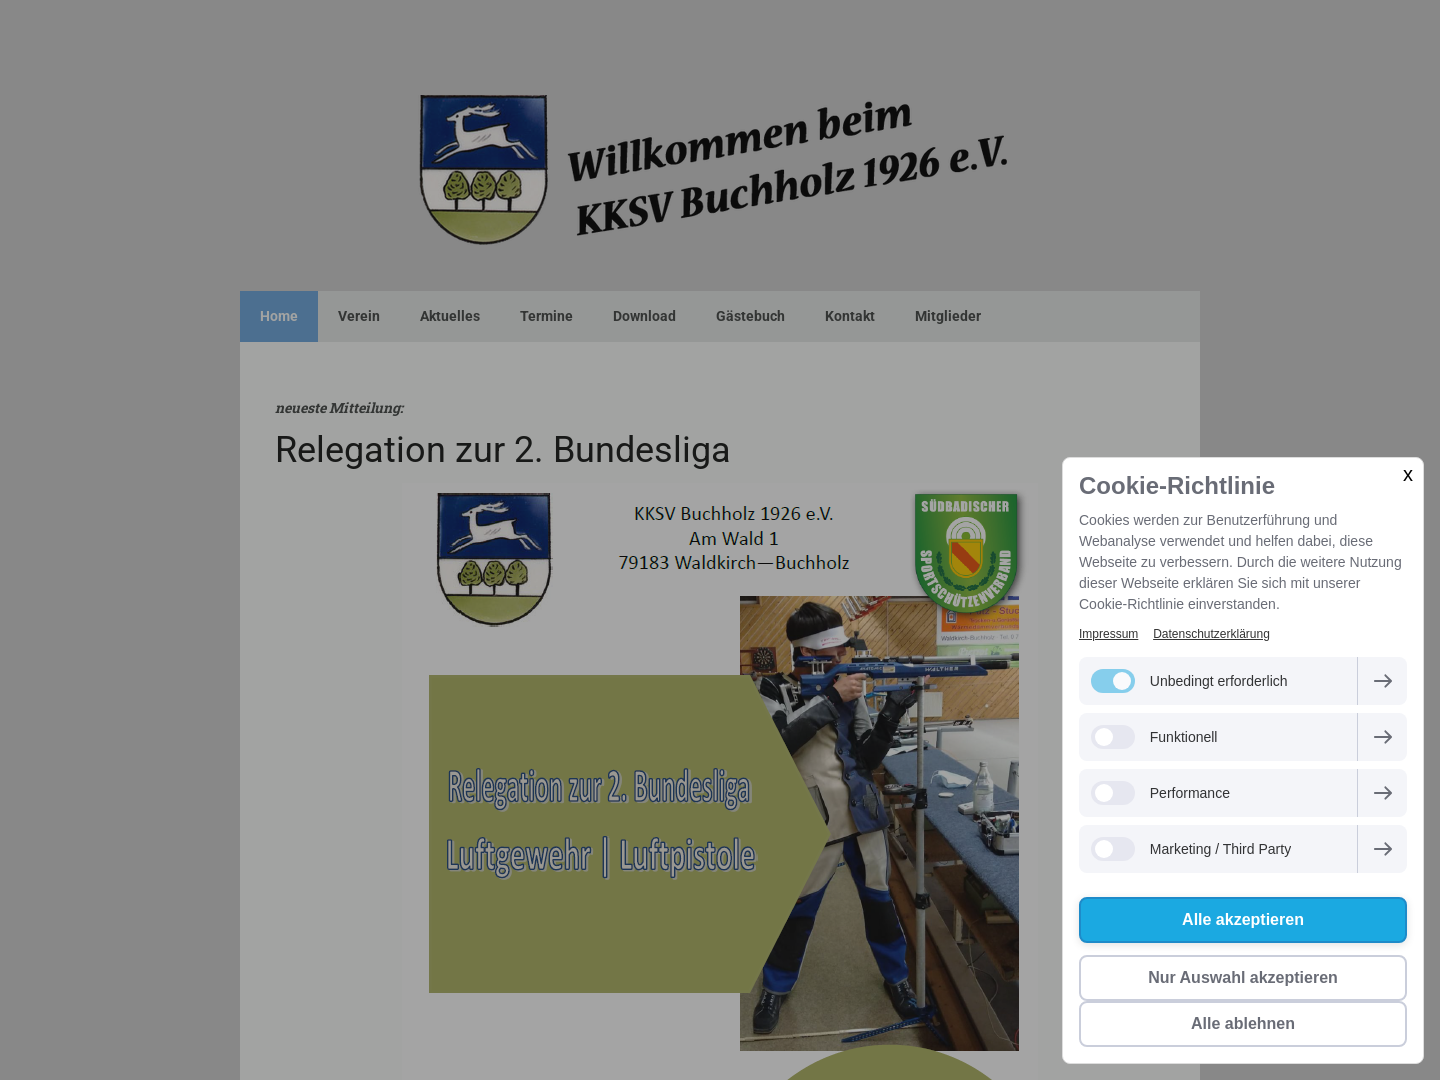Open the Verein menu item
The height and width of the screenshot is (1080, 1440).
[x=359, y=316]
